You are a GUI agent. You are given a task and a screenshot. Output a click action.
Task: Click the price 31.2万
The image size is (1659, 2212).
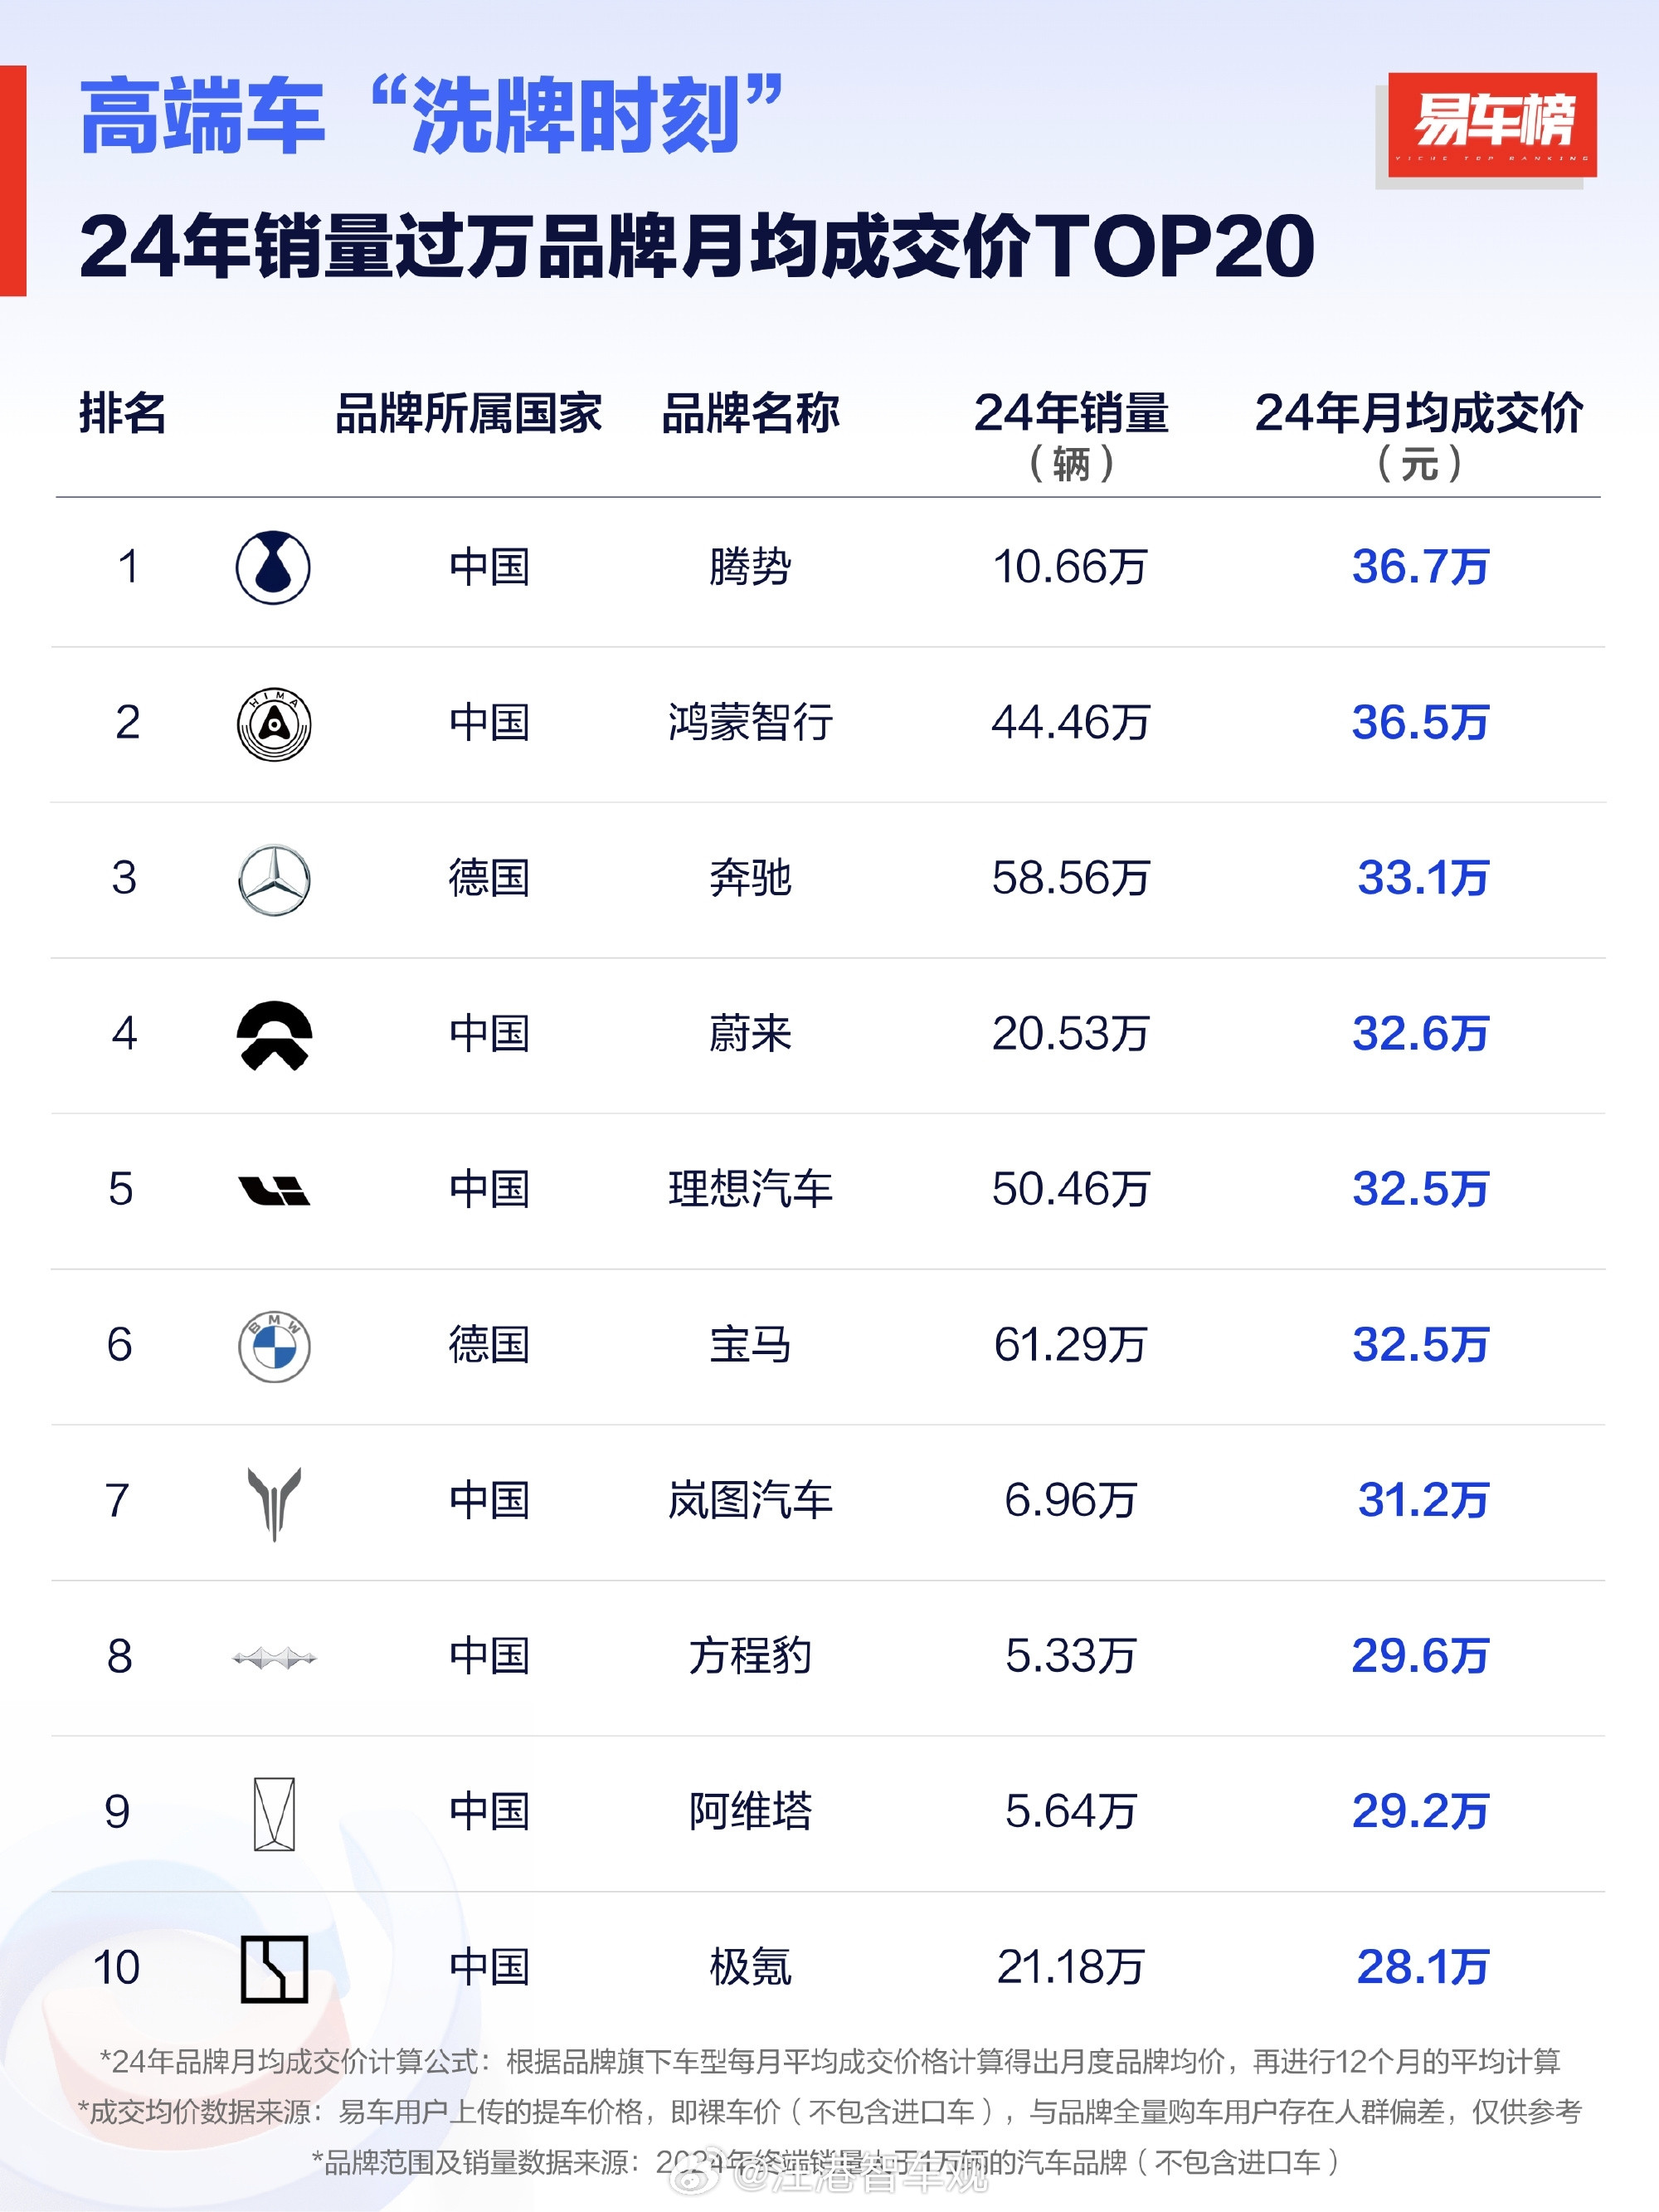1423,1500
